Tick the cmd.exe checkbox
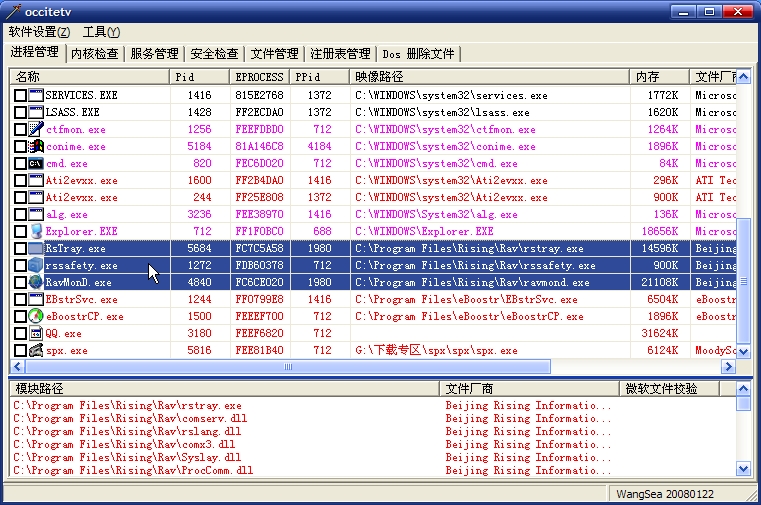This screenshot has height=505, width=761. click(x=20, y=163)
